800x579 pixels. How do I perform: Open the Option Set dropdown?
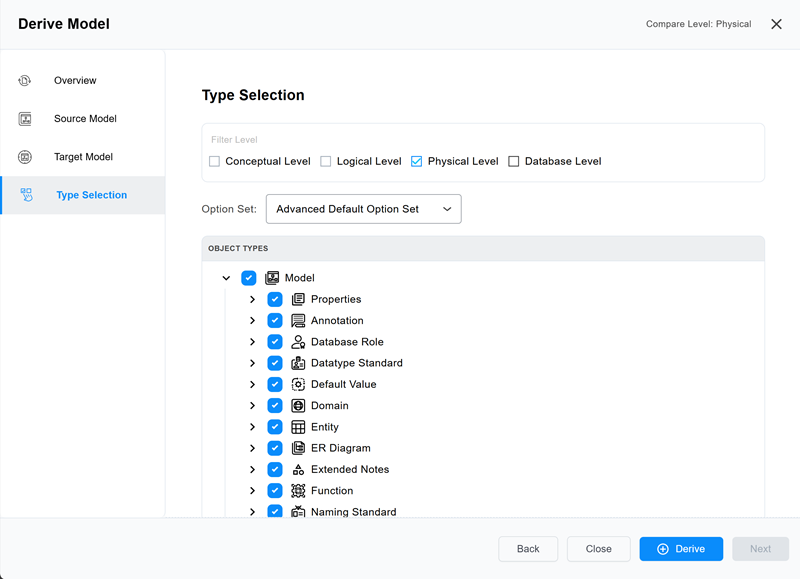363,209
